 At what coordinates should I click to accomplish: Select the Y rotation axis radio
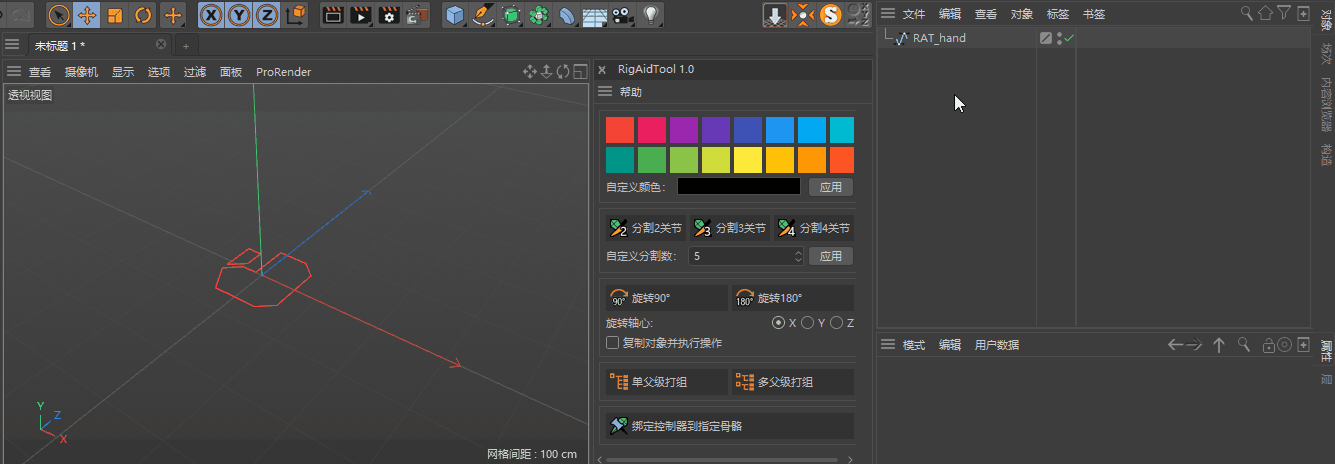click(807, 323)
